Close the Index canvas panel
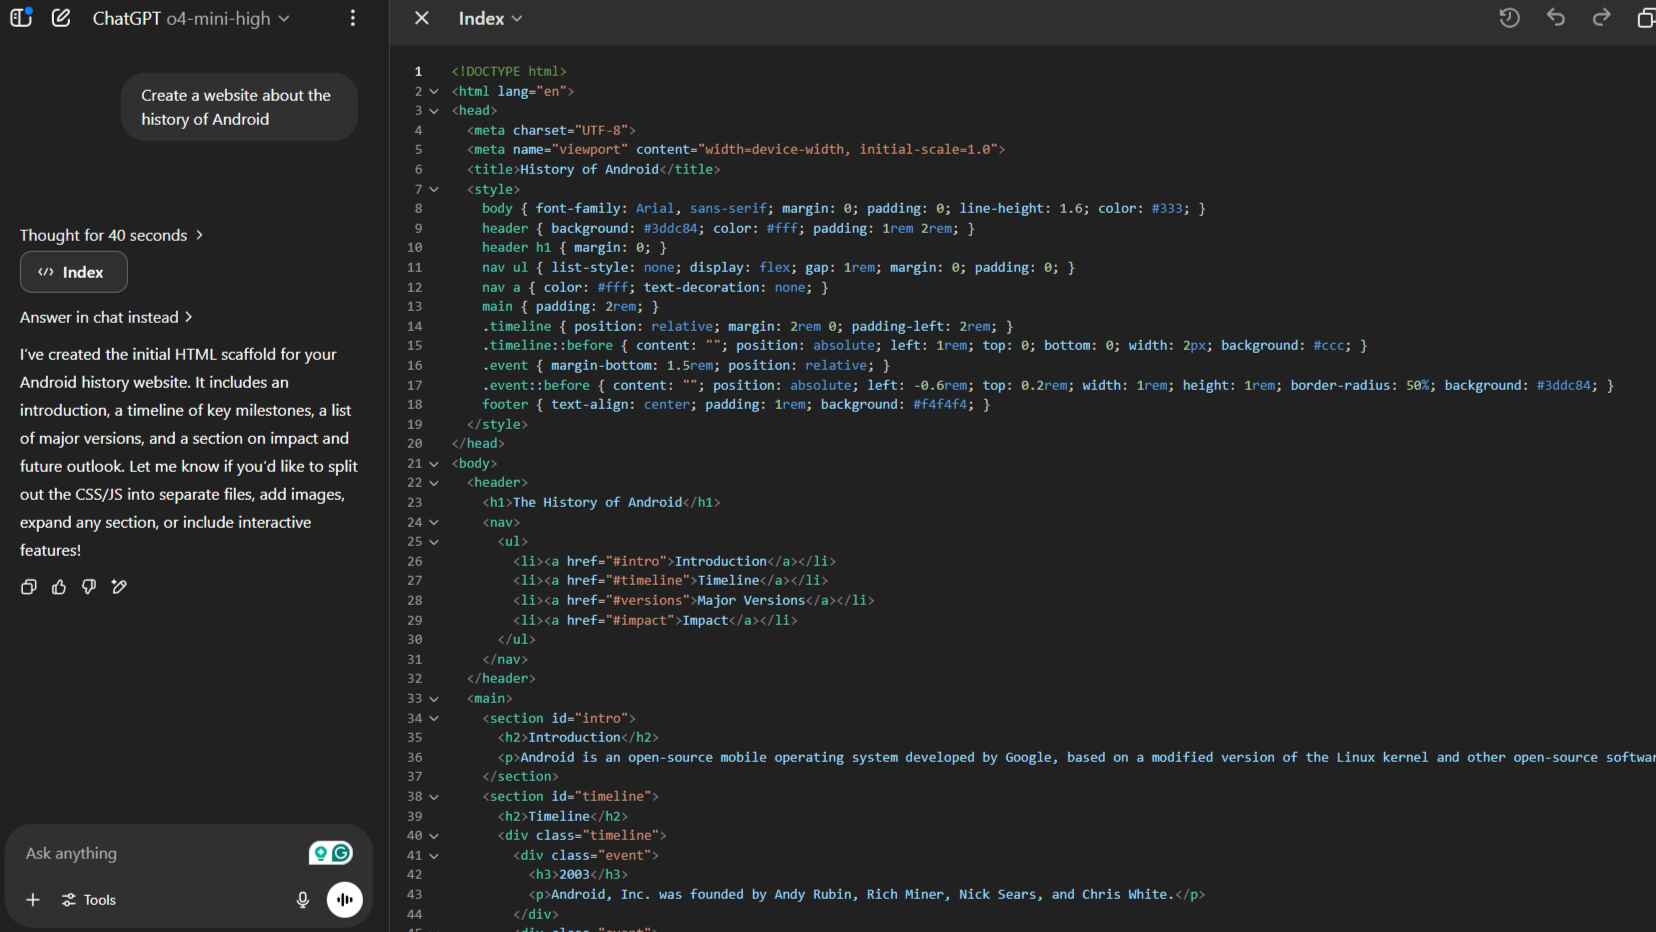 pyautogui.click(x=422, y=18)
